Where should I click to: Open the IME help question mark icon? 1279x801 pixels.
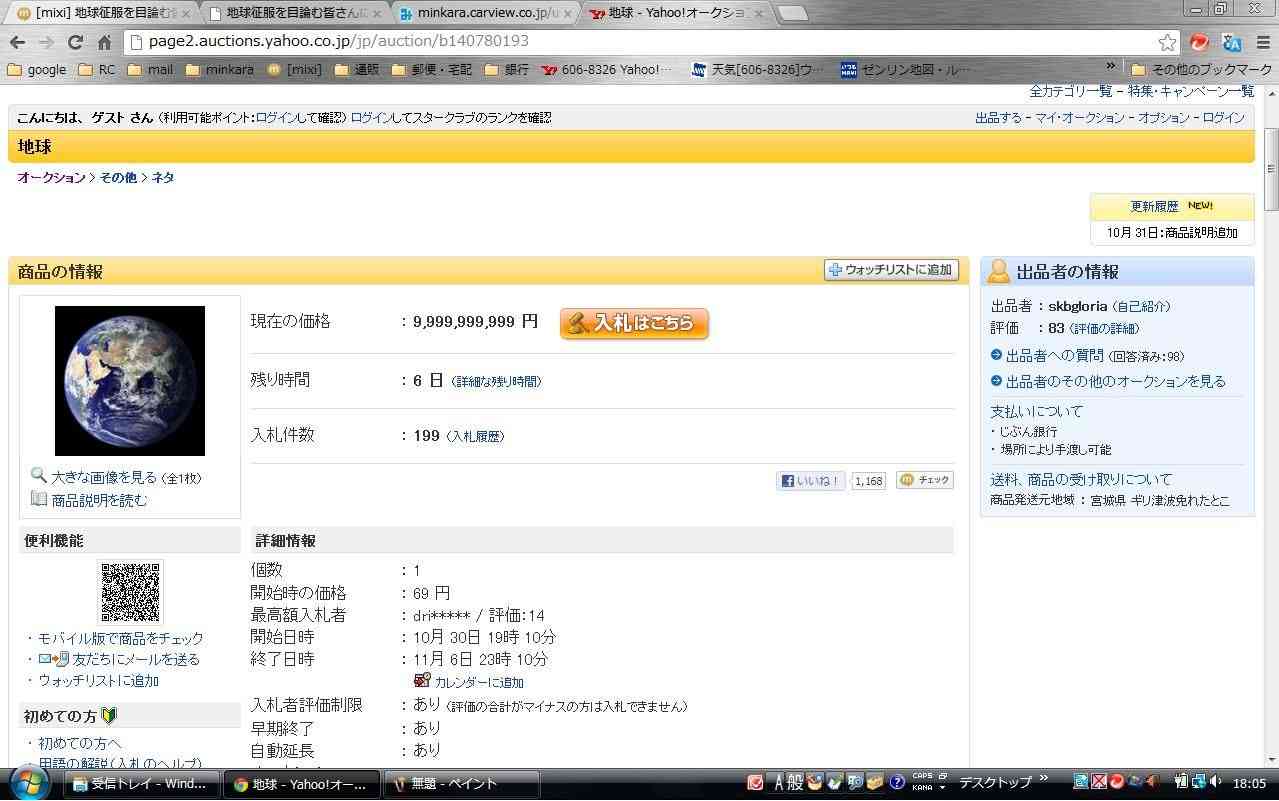pos(897,782)
